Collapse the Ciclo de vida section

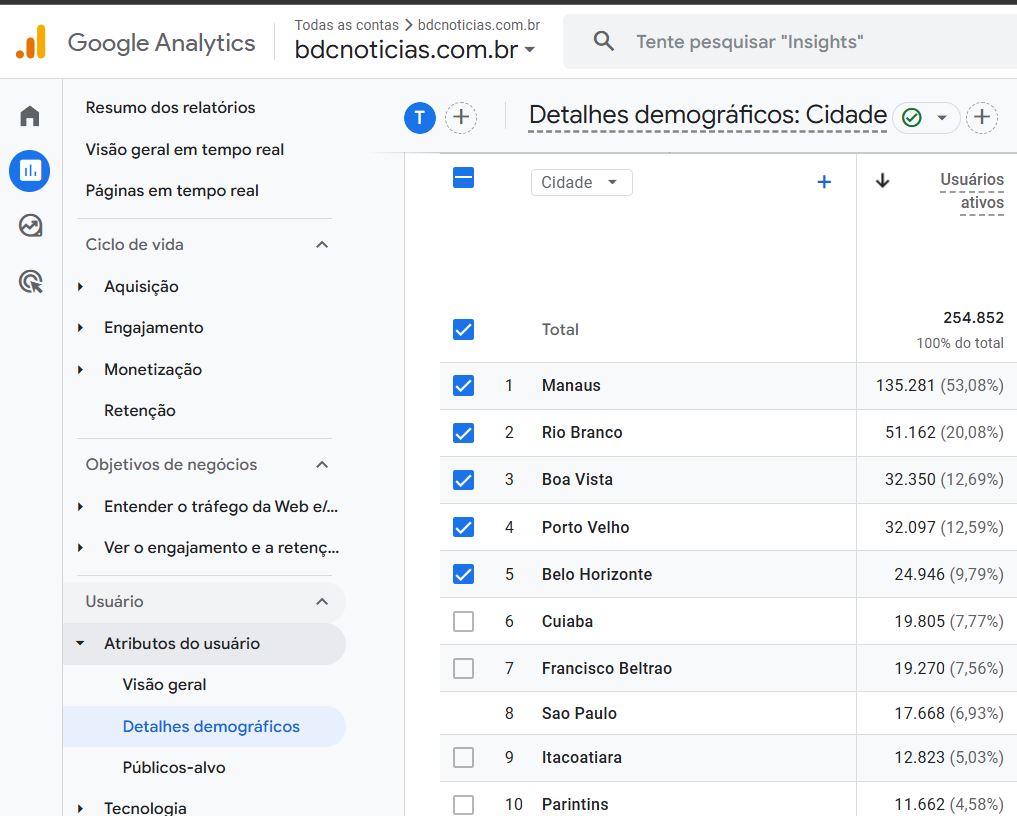click(322, 245)
